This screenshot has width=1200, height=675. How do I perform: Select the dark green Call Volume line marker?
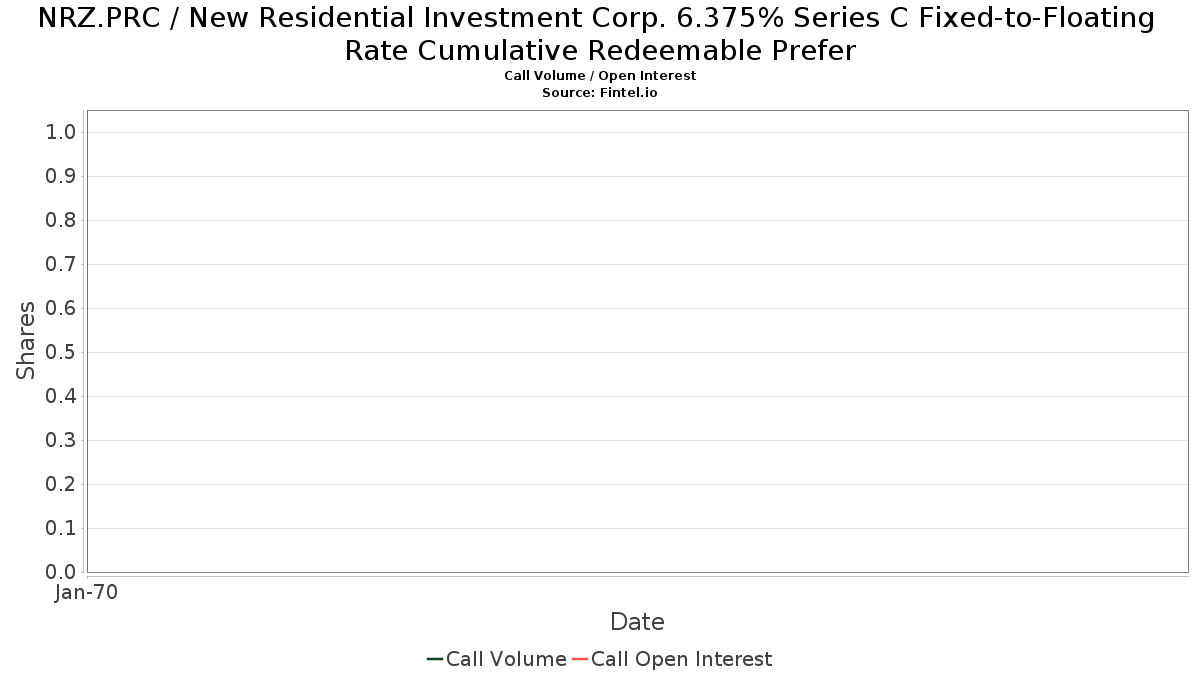pos(435,659)
